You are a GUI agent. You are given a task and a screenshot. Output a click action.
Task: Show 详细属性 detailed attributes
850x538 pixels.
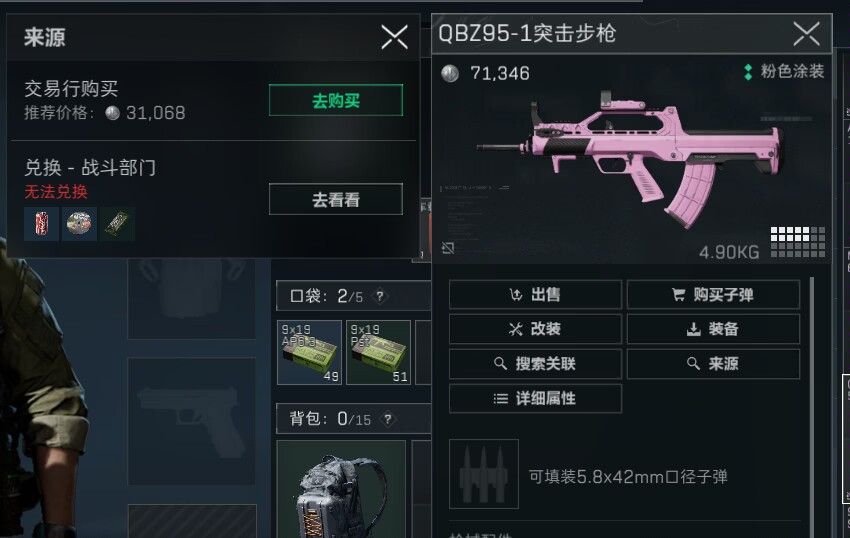tap(535, 399)
